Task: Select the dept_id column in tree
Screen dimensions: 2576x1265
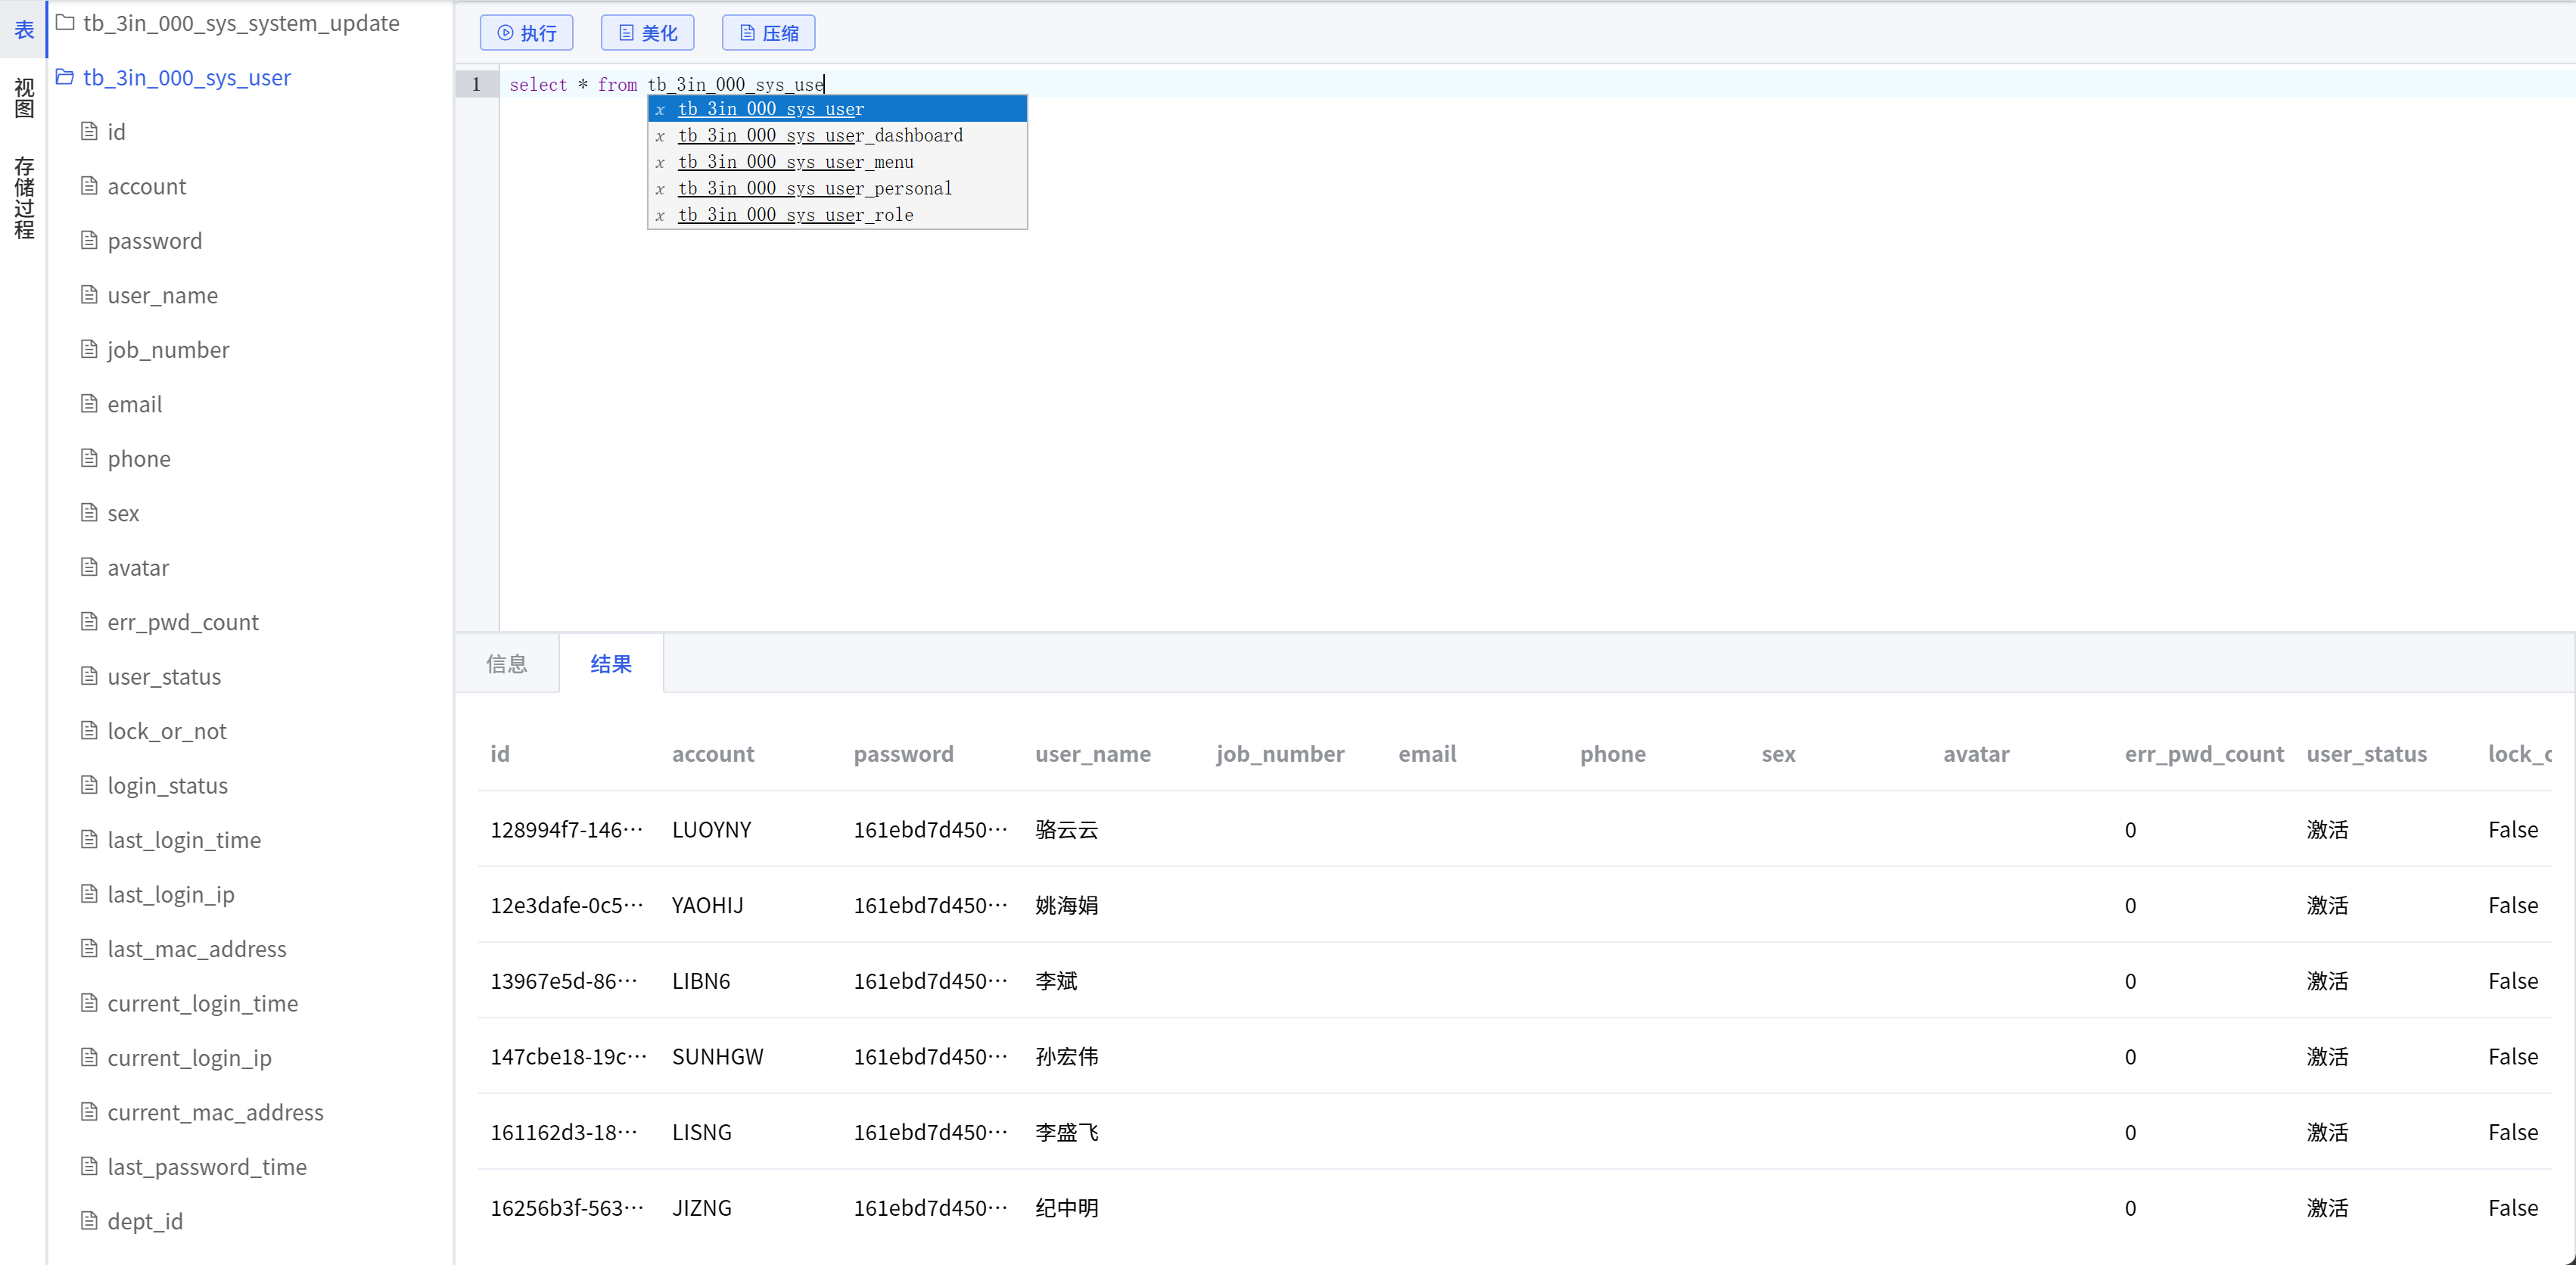Action: coord(145,1221)
